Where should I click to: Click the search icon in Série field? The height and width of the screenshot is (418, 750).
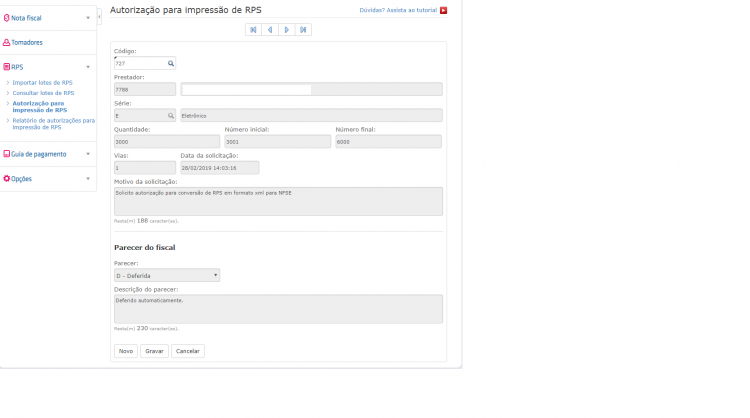171,116
